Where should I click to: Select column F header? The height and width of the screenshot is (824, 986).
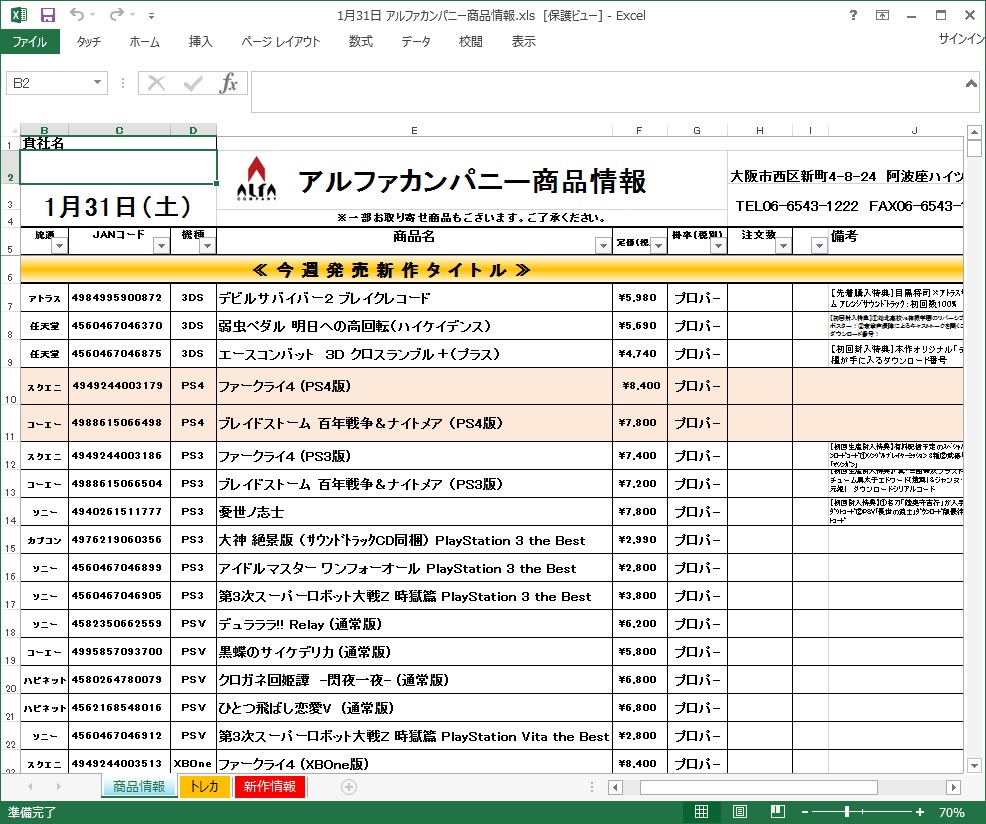click(x=640, y=130)
